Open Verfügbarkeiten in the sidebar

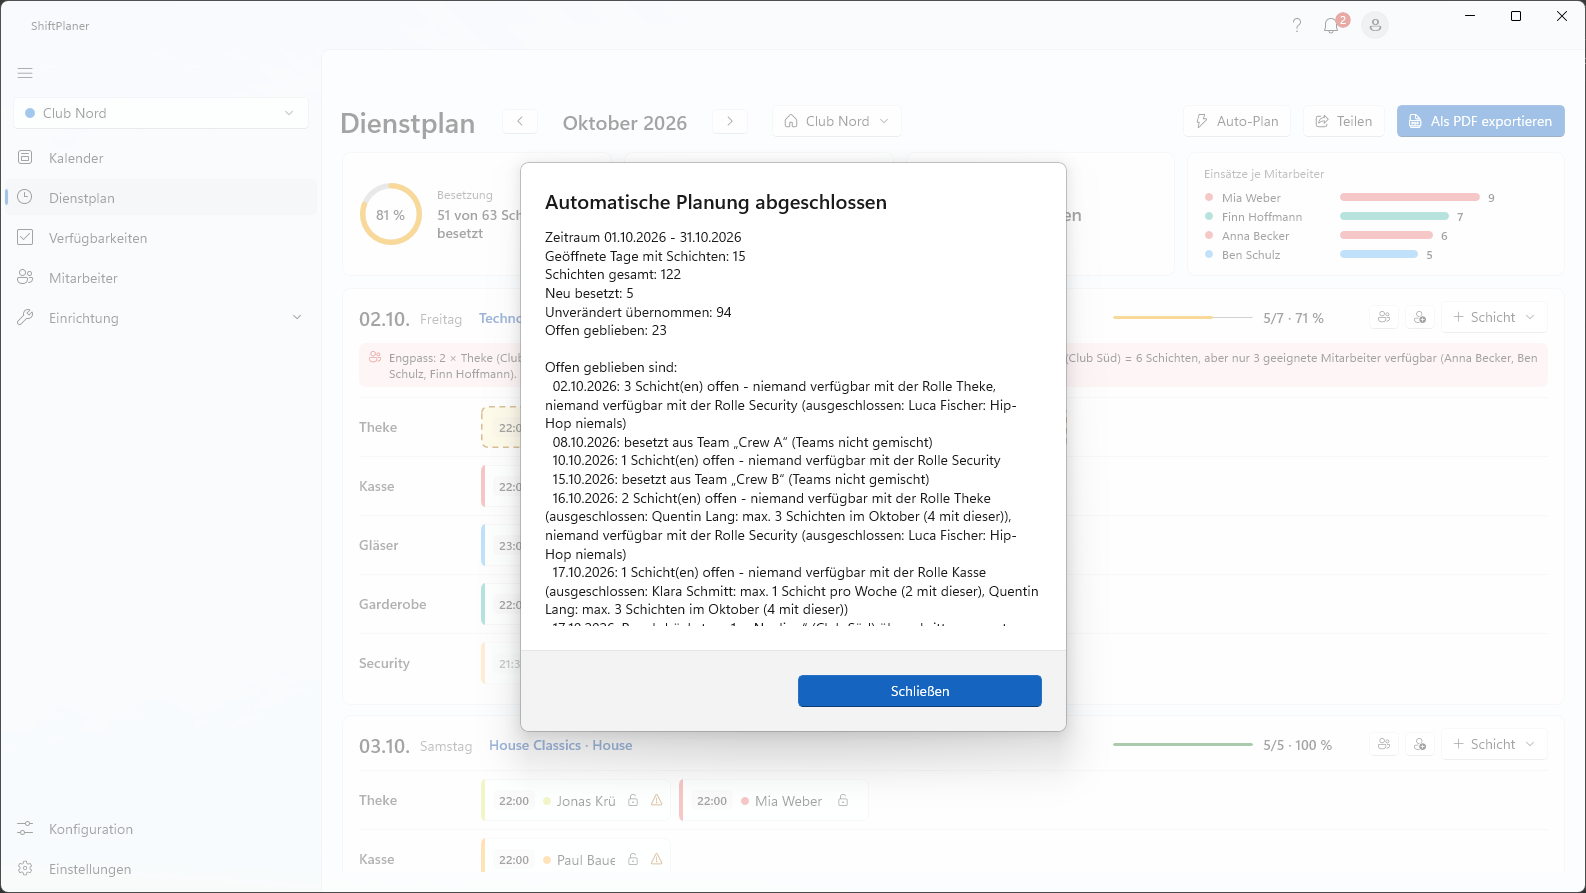(161, 238)
